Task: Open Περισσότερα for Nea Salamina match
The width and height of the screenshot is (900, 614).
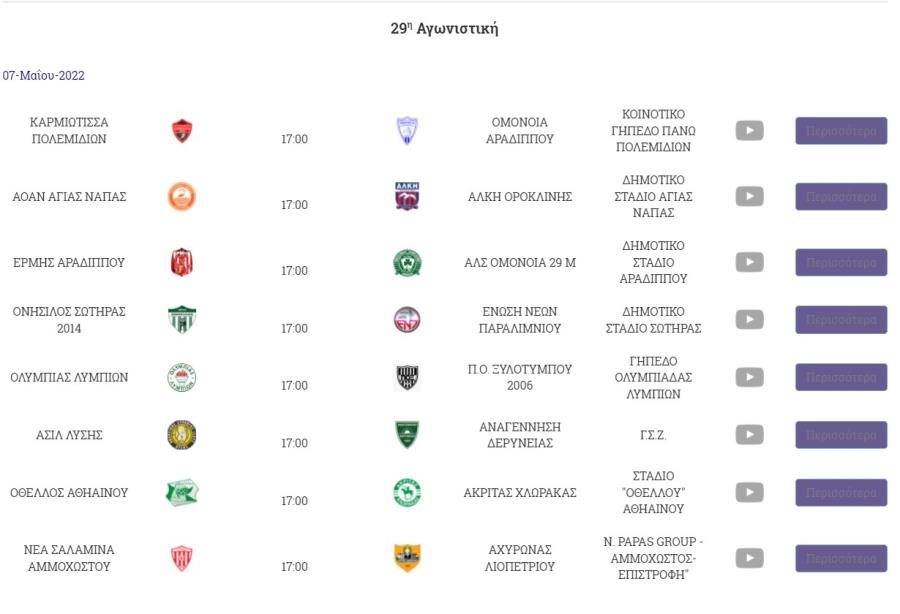Action: tap(841, 558)
